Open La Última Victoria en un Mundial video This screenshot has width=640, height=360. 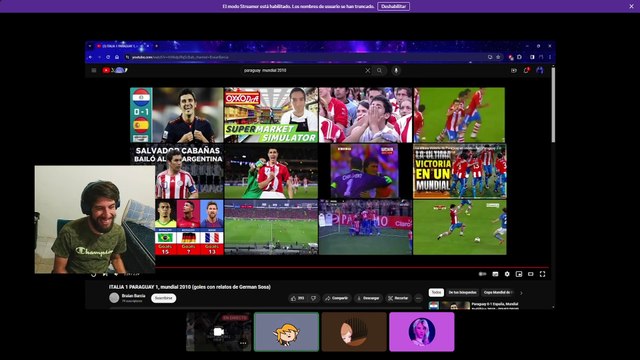pos(460,171)
